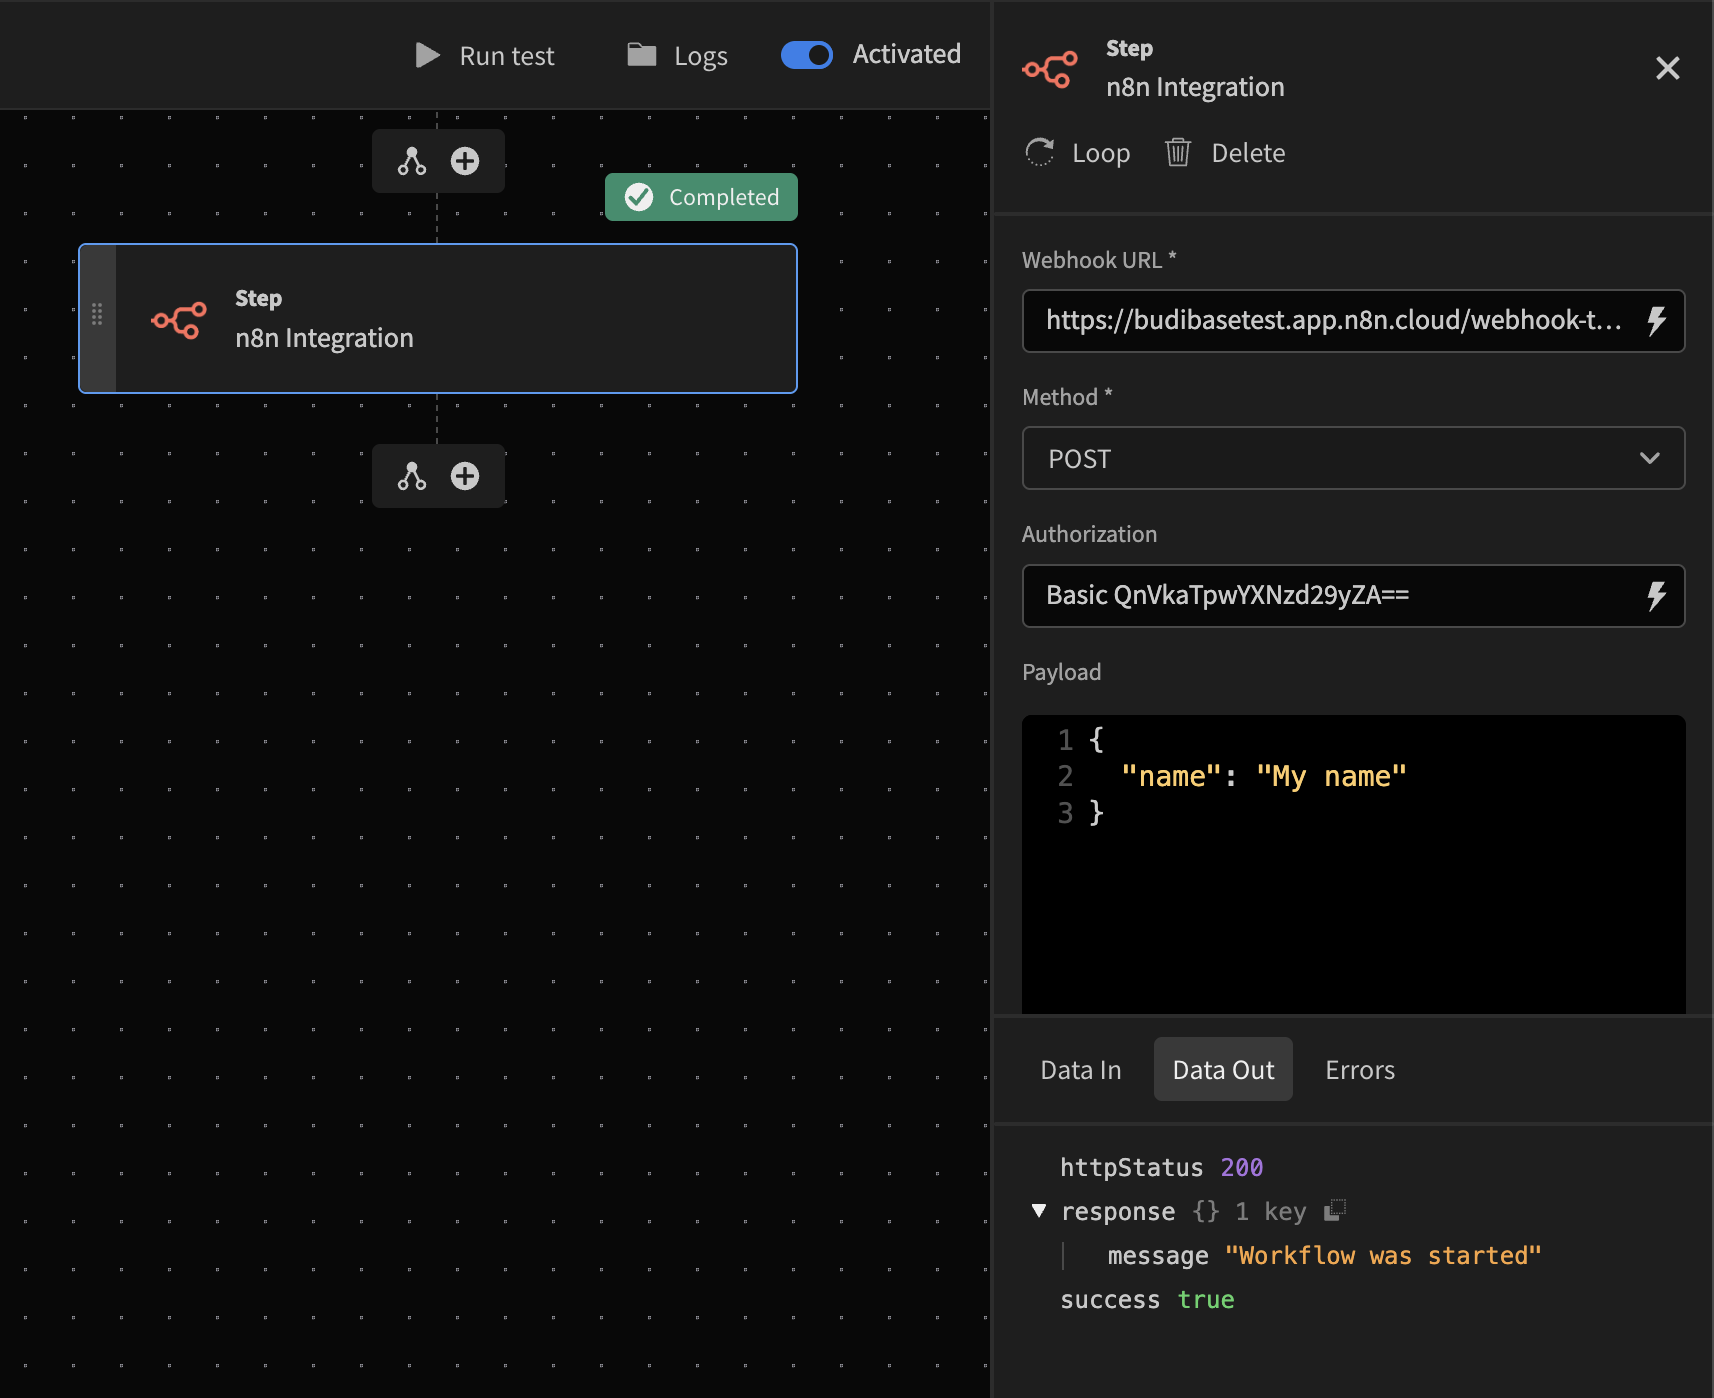Click the Run test play icon
The image size is (1714, 1398).
pos(428,55)
